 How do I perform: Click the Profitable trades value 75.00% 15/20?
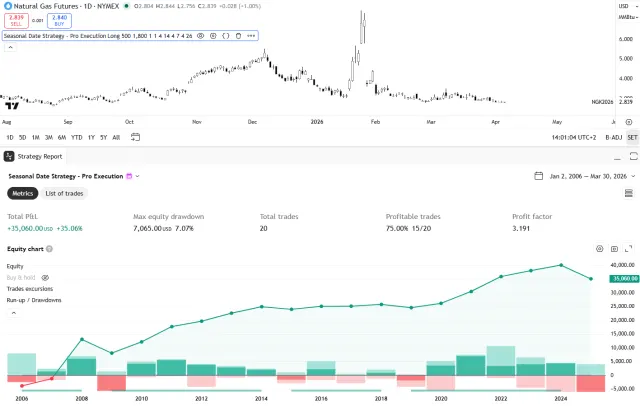[x=409, y=229]
